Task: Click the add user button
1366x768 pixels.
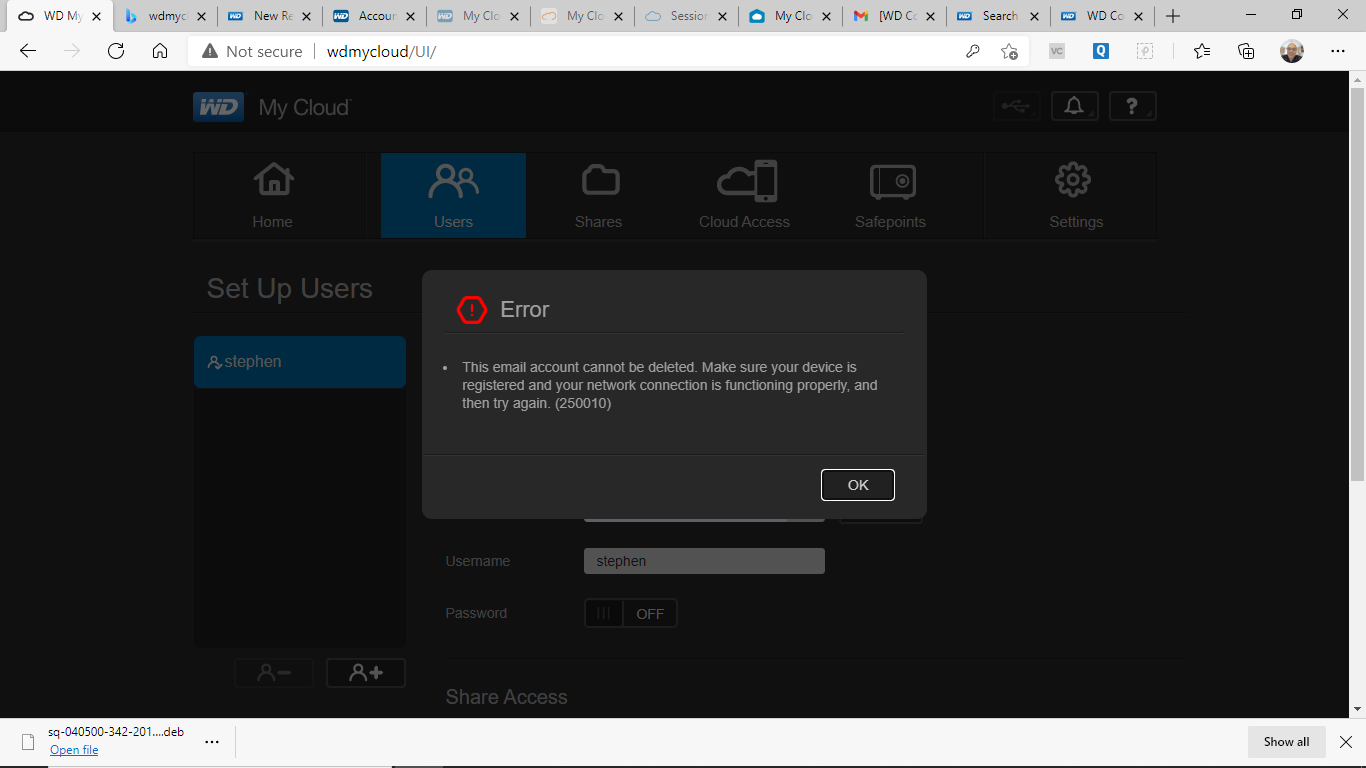Action: coord(366,673)
